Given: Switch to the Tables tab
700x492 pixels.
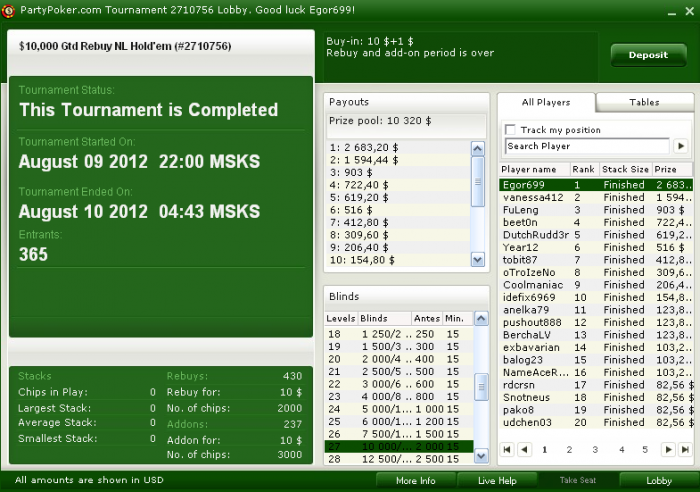Looking at the screenshot, I should click(x=644, y=102).
